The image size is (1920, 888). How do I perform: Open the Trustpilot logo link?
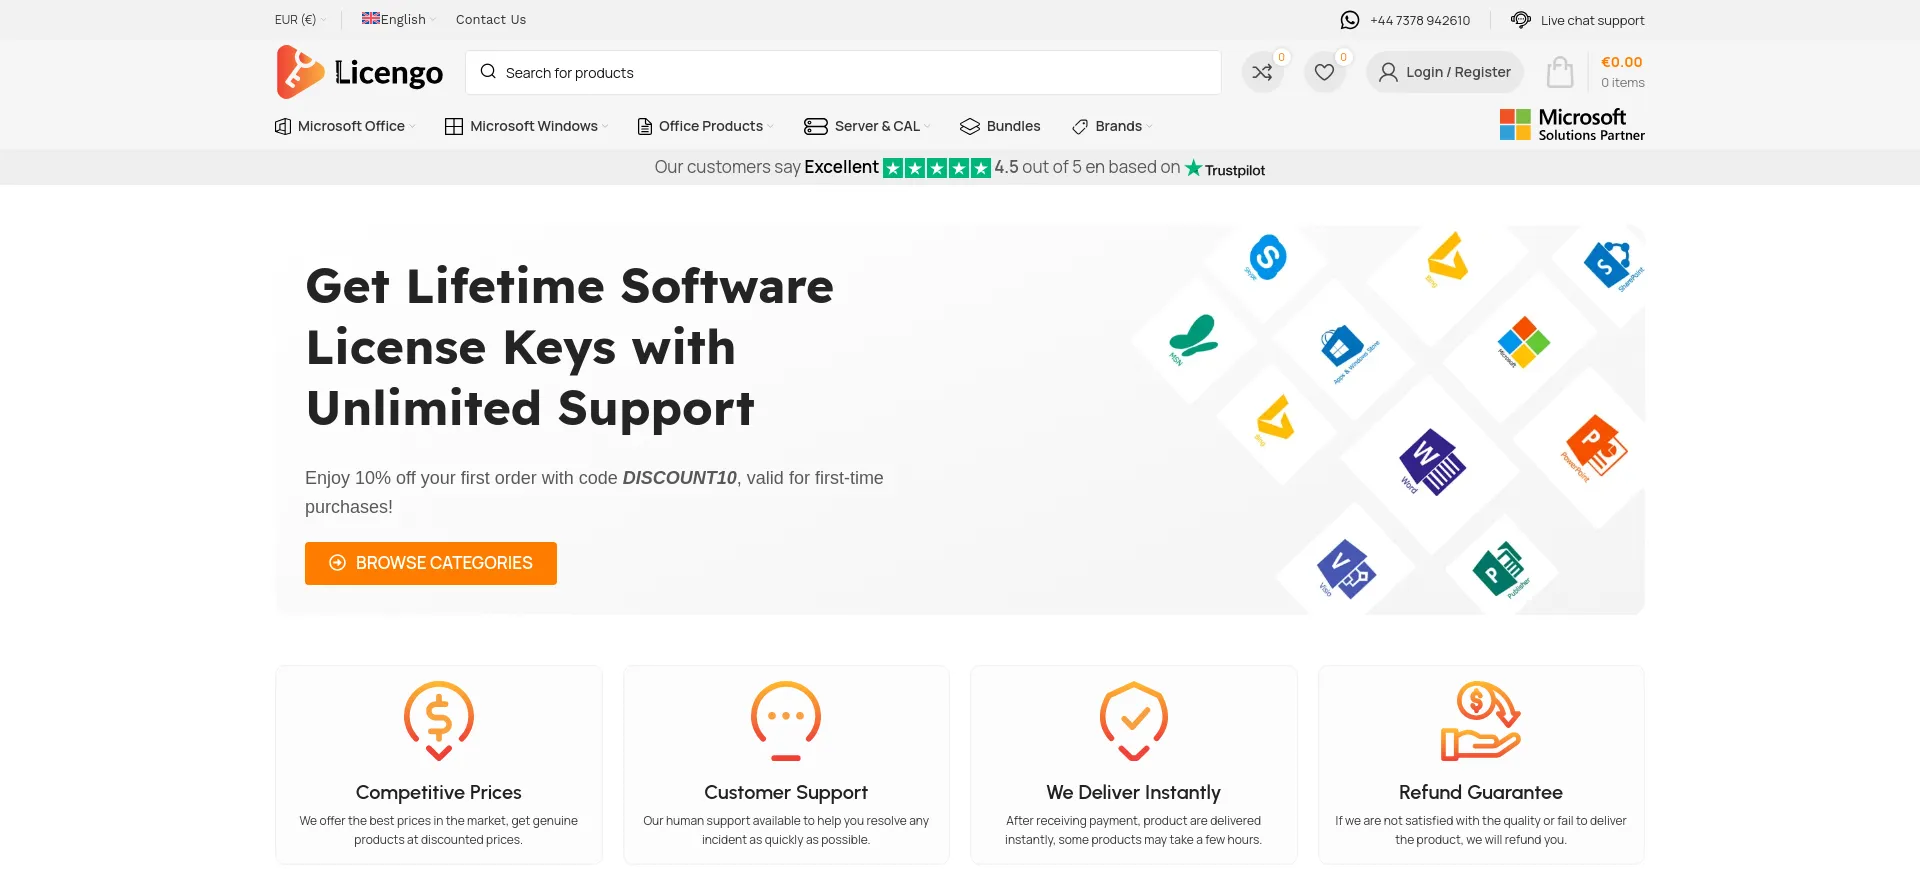[1225, 169]
